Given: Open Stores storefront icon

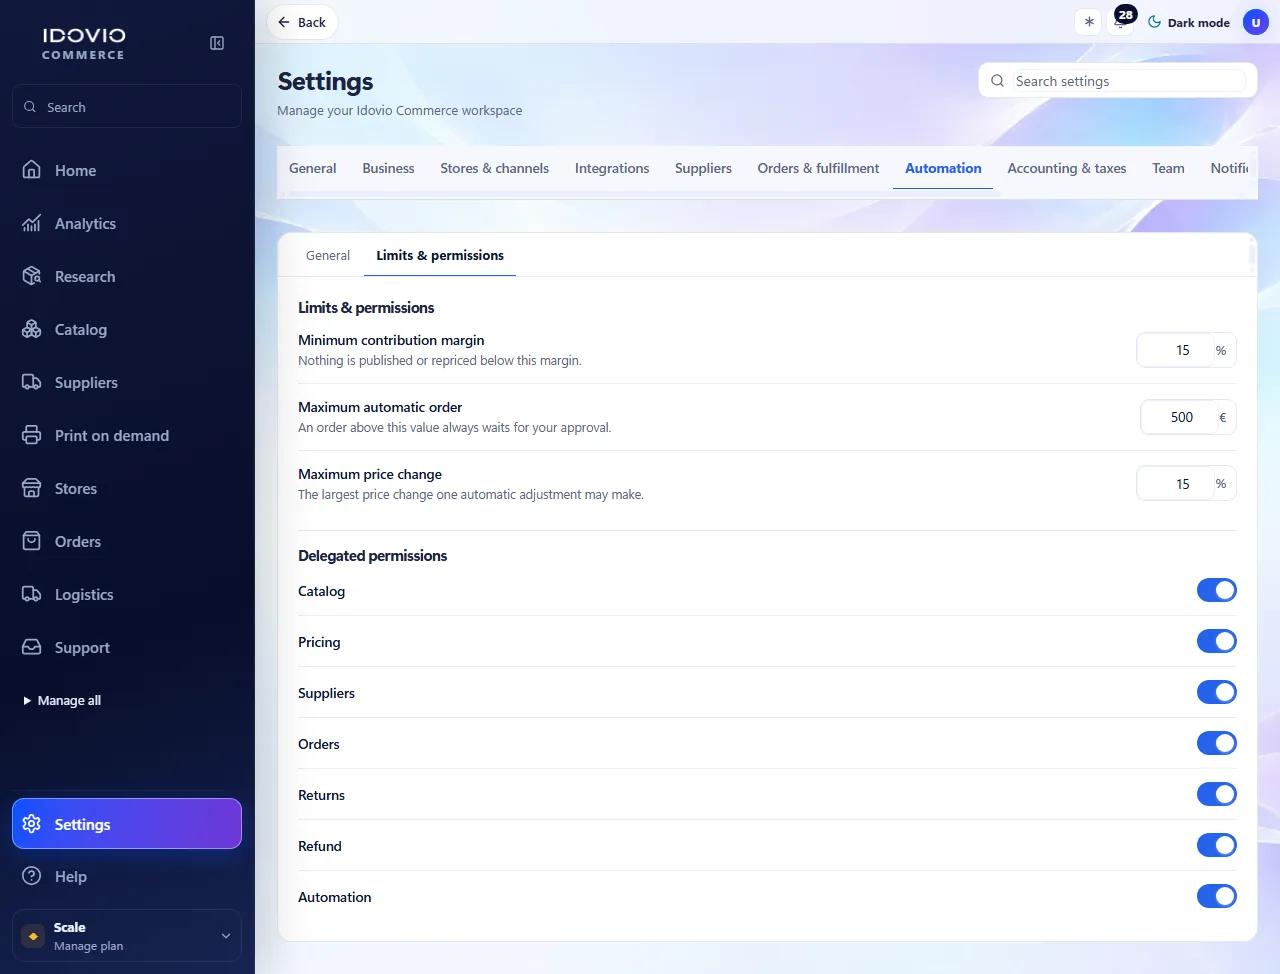Looking at the screenshot, I should point(32,488).
